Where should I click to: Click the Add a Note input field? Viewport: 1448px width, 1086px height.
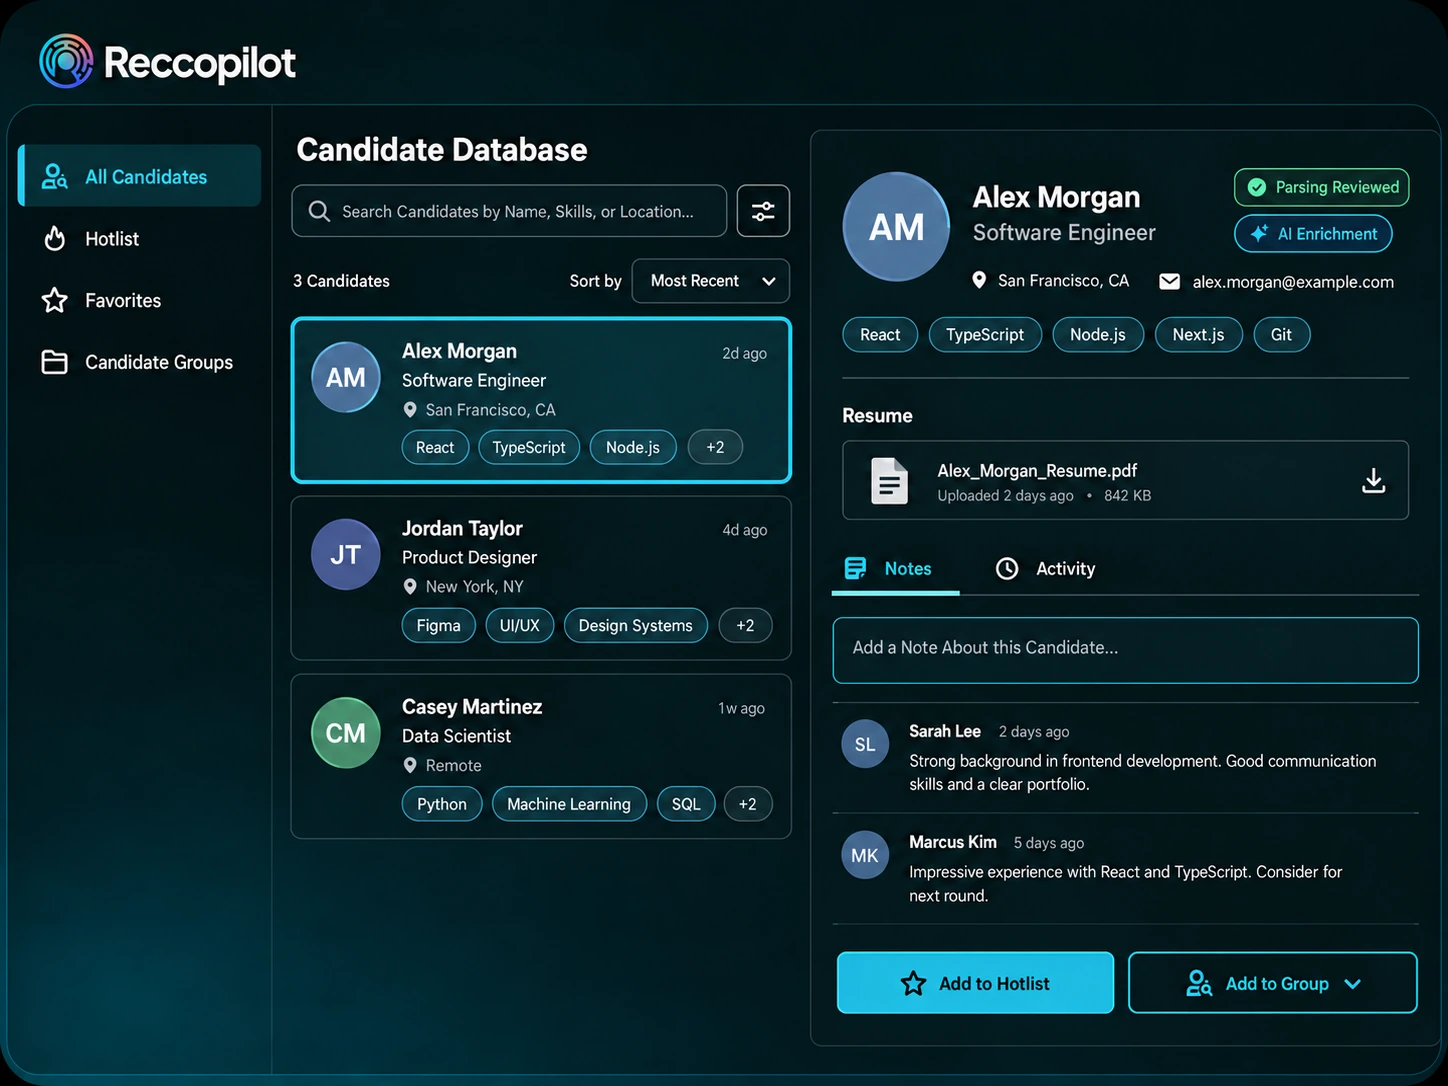pyautogui.click(x=1125, y=650)
